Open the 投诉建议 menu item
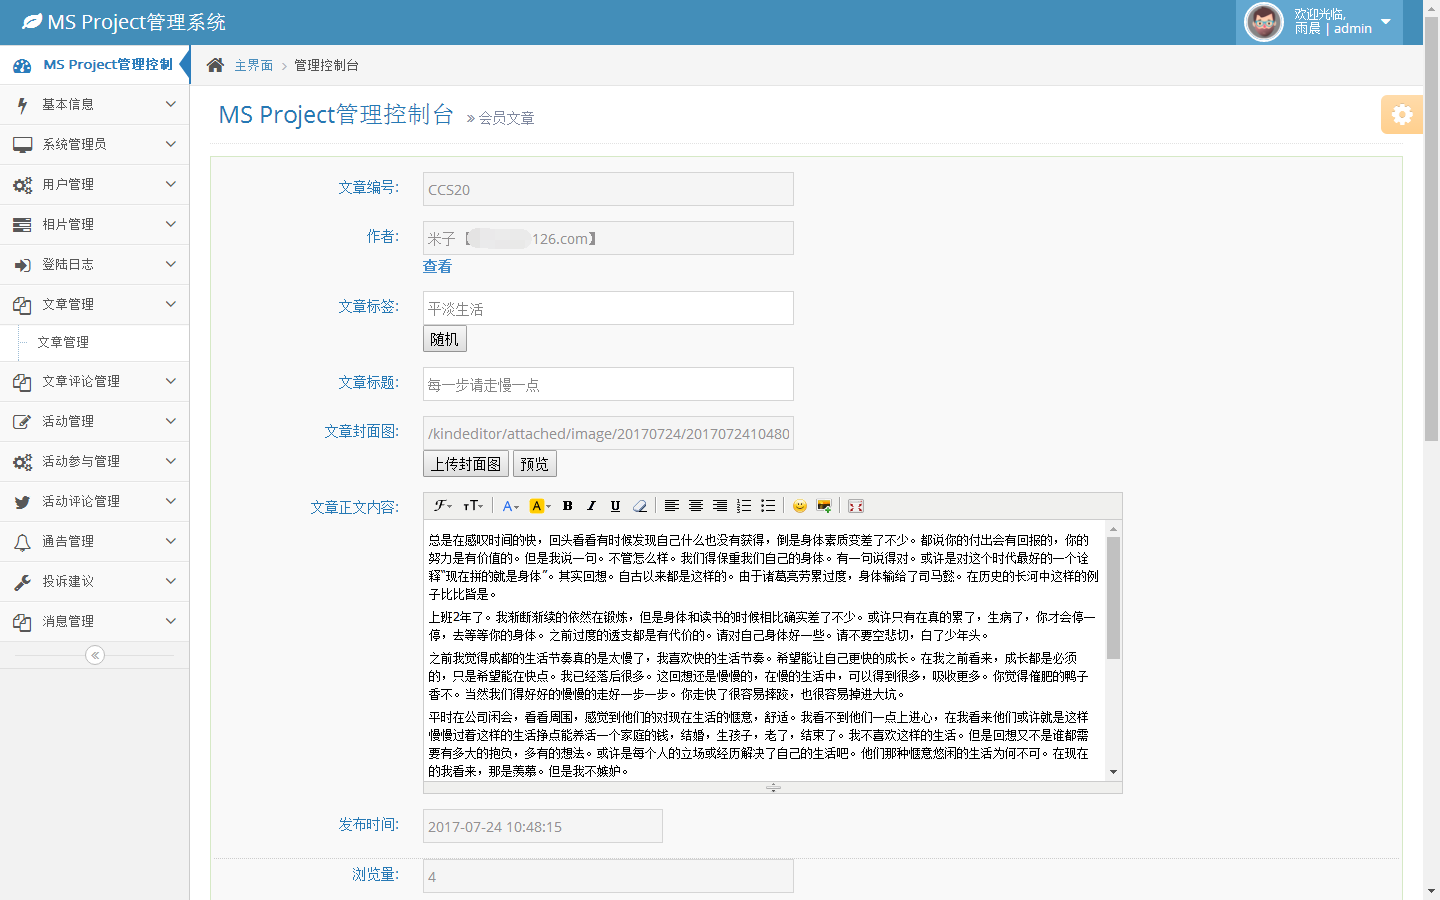 tap(94, 581)
